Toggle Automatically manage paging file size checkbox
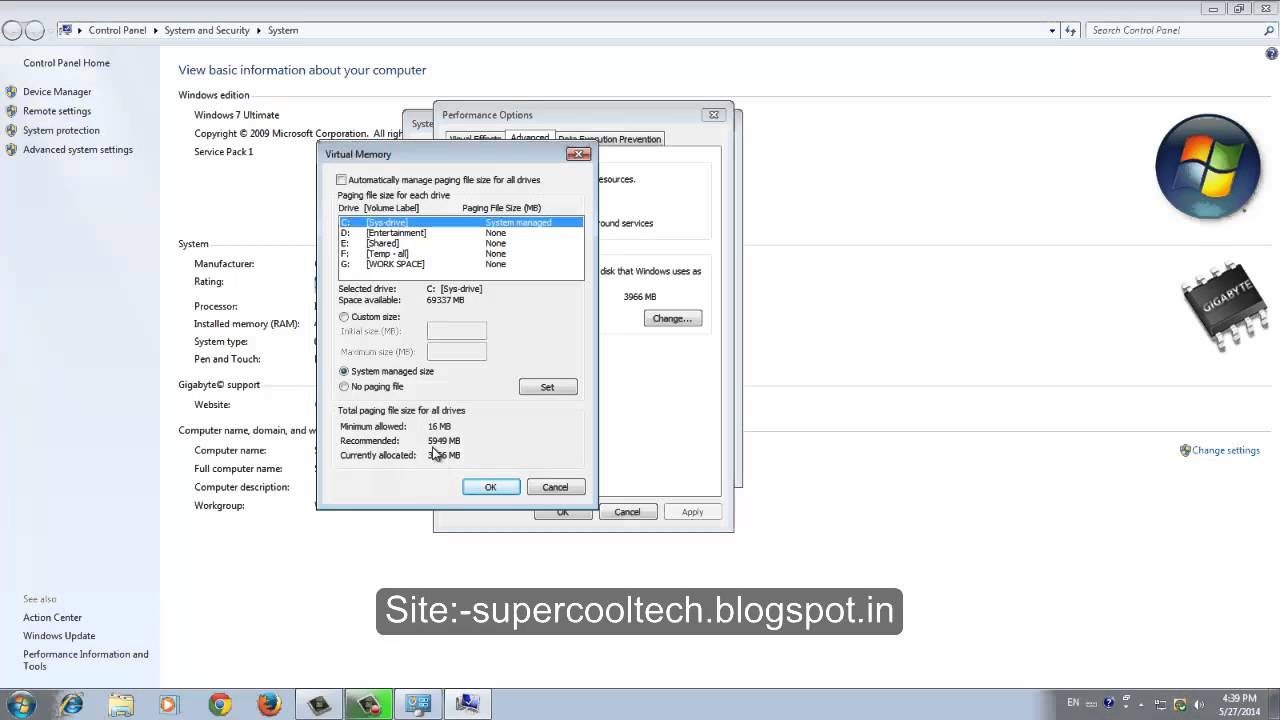This screenshot has height=720, width=1280. (342, 180)
